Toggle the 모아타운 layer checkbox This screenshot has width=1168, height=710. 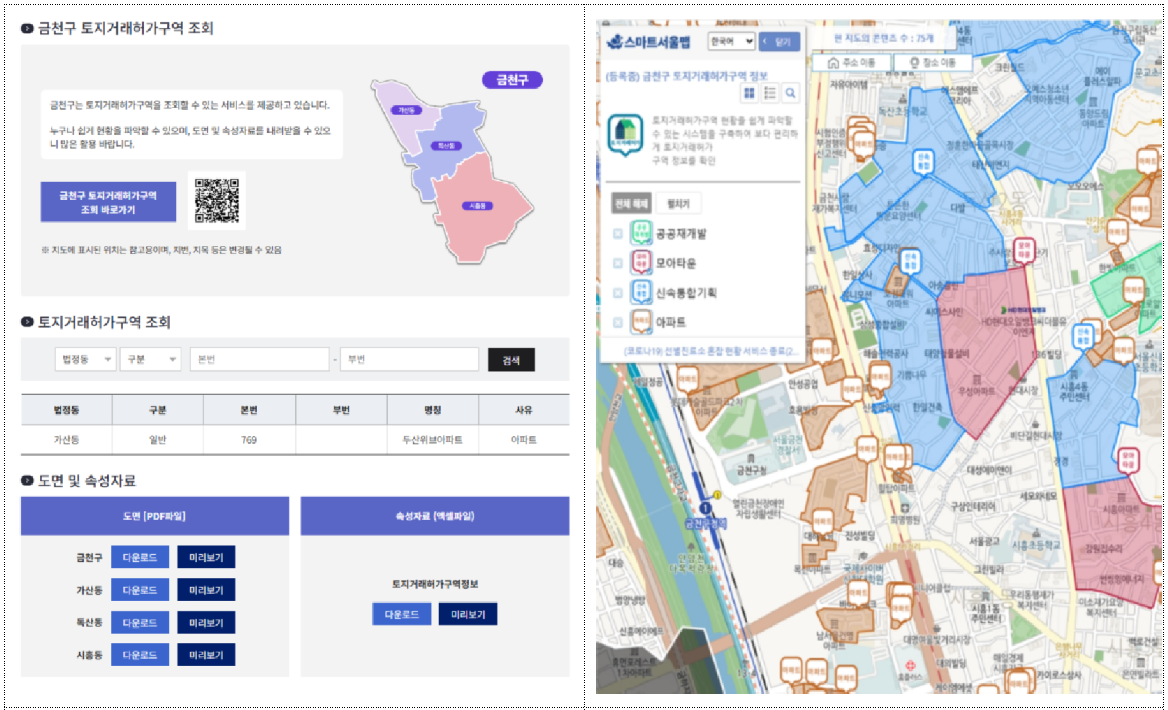[x=618, y=263]
